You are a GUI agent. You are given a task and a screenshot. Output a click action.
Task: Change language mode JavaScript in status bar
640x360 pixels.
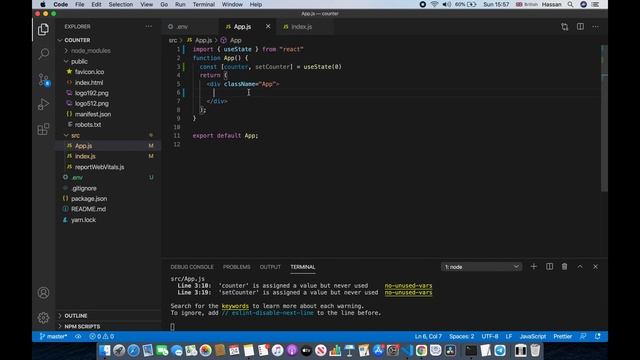tap(533, 337)
